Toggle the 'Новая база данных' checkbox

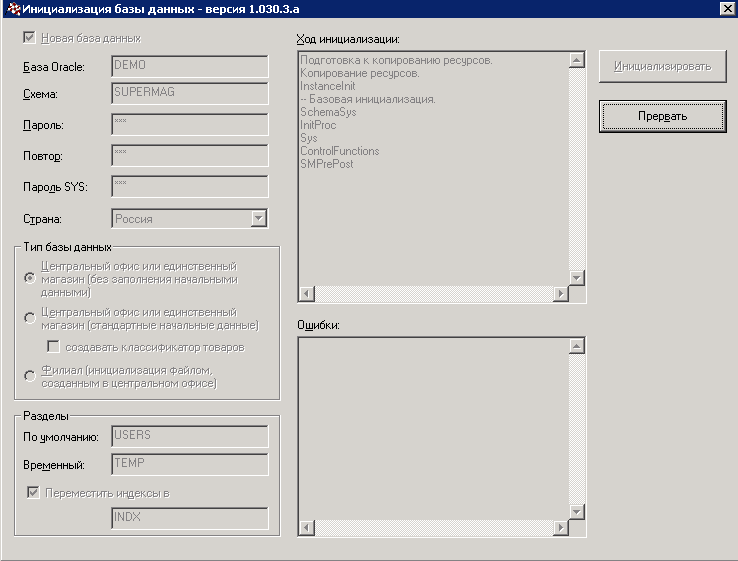29,38
